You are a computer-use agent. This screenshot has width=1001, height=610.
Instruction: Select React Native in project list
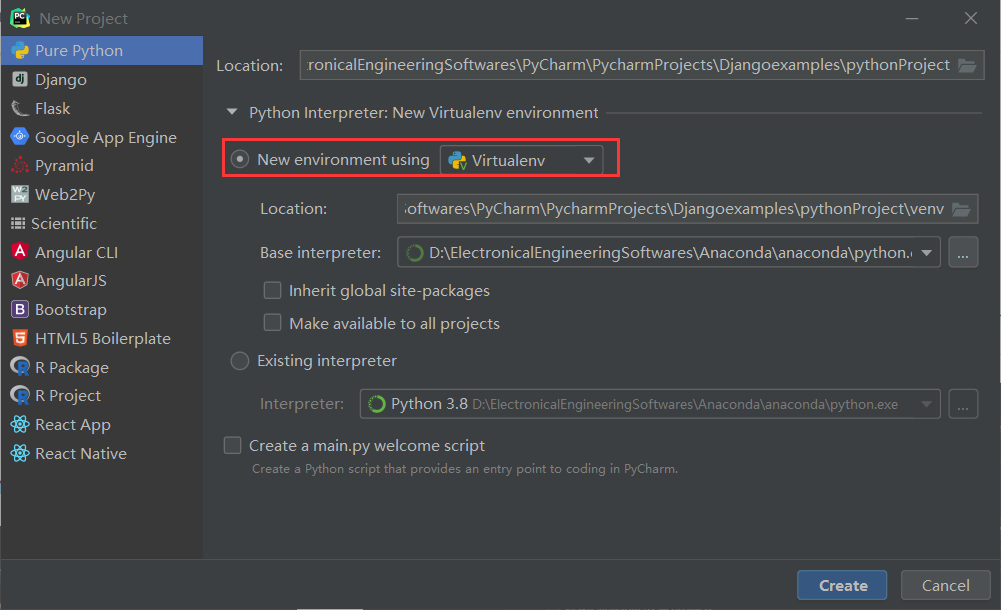102,453
